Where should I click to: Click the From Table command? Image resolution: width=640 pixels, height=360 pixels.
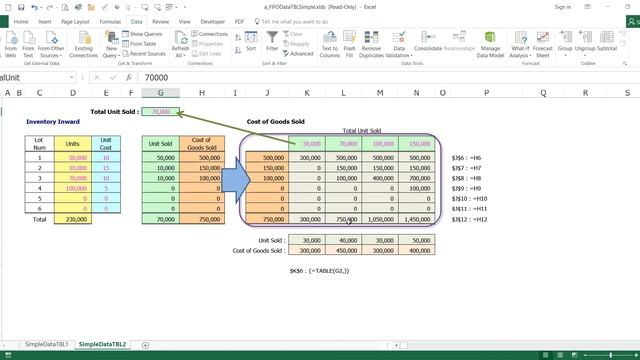click(139, 44)
